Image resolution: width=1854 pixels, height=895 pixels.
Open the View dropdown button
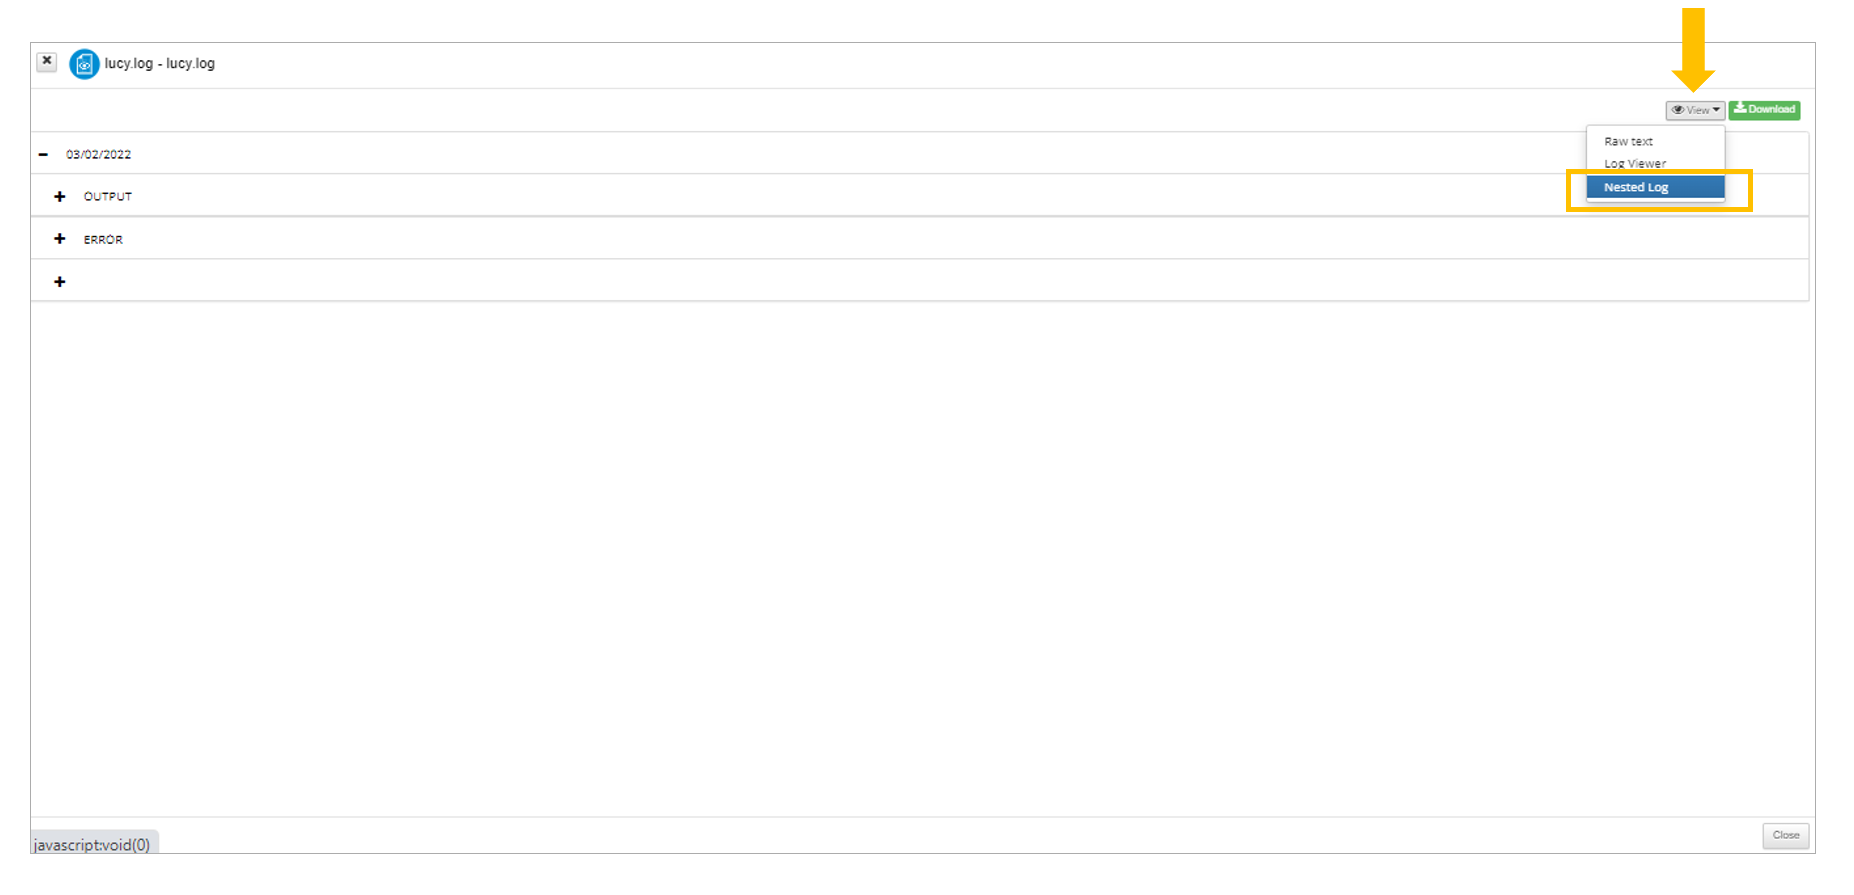[1695, 110]
